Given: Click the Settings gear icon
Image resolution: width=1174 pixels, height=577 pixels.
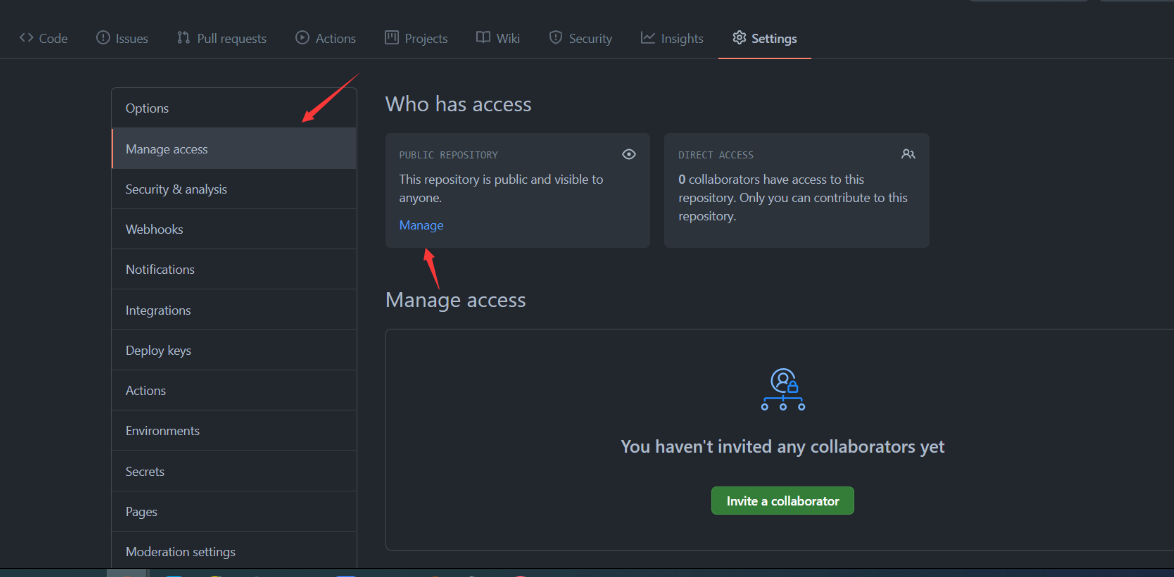Looking at the screenshot, I should click(739, 37).
